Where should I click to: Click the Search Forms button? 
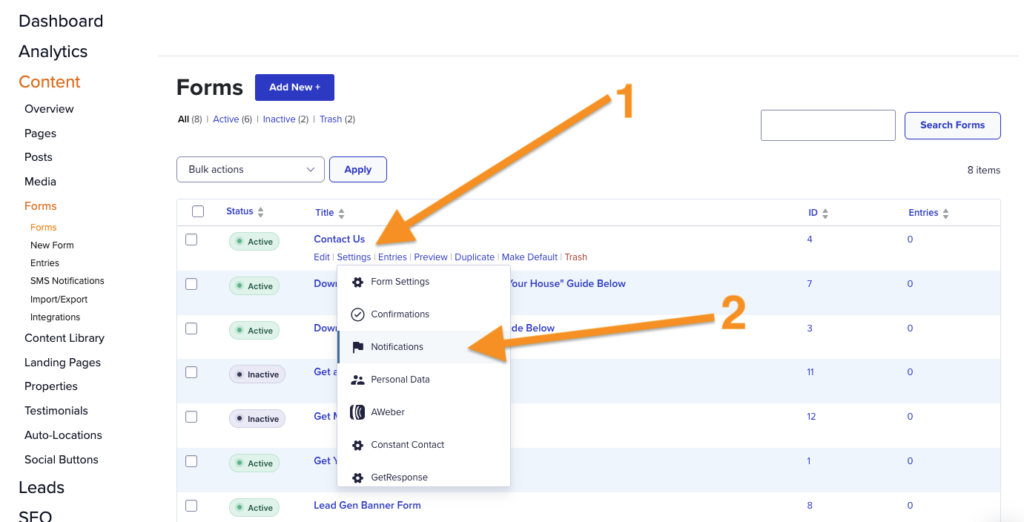tap(952, 125)
